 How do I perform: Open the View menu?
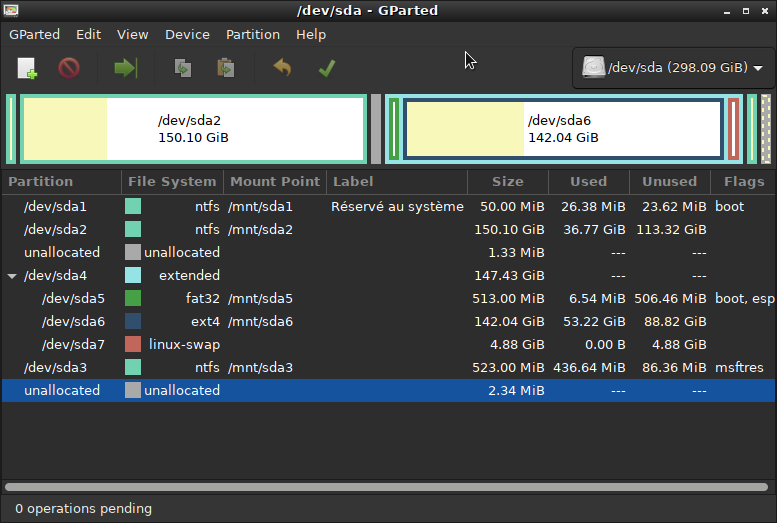click(x=132, y=34)
